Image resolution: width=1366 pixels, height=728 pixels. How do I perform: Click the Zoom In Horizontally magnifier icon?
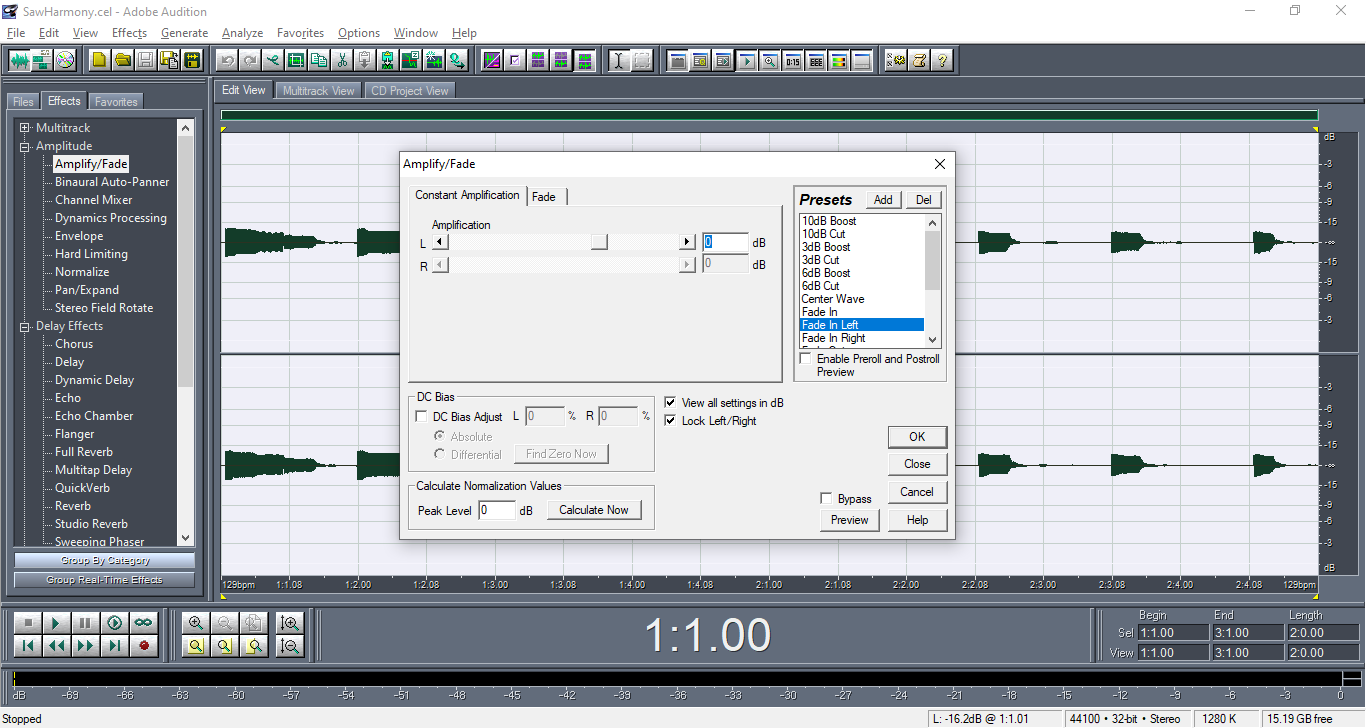click(196, 623)
